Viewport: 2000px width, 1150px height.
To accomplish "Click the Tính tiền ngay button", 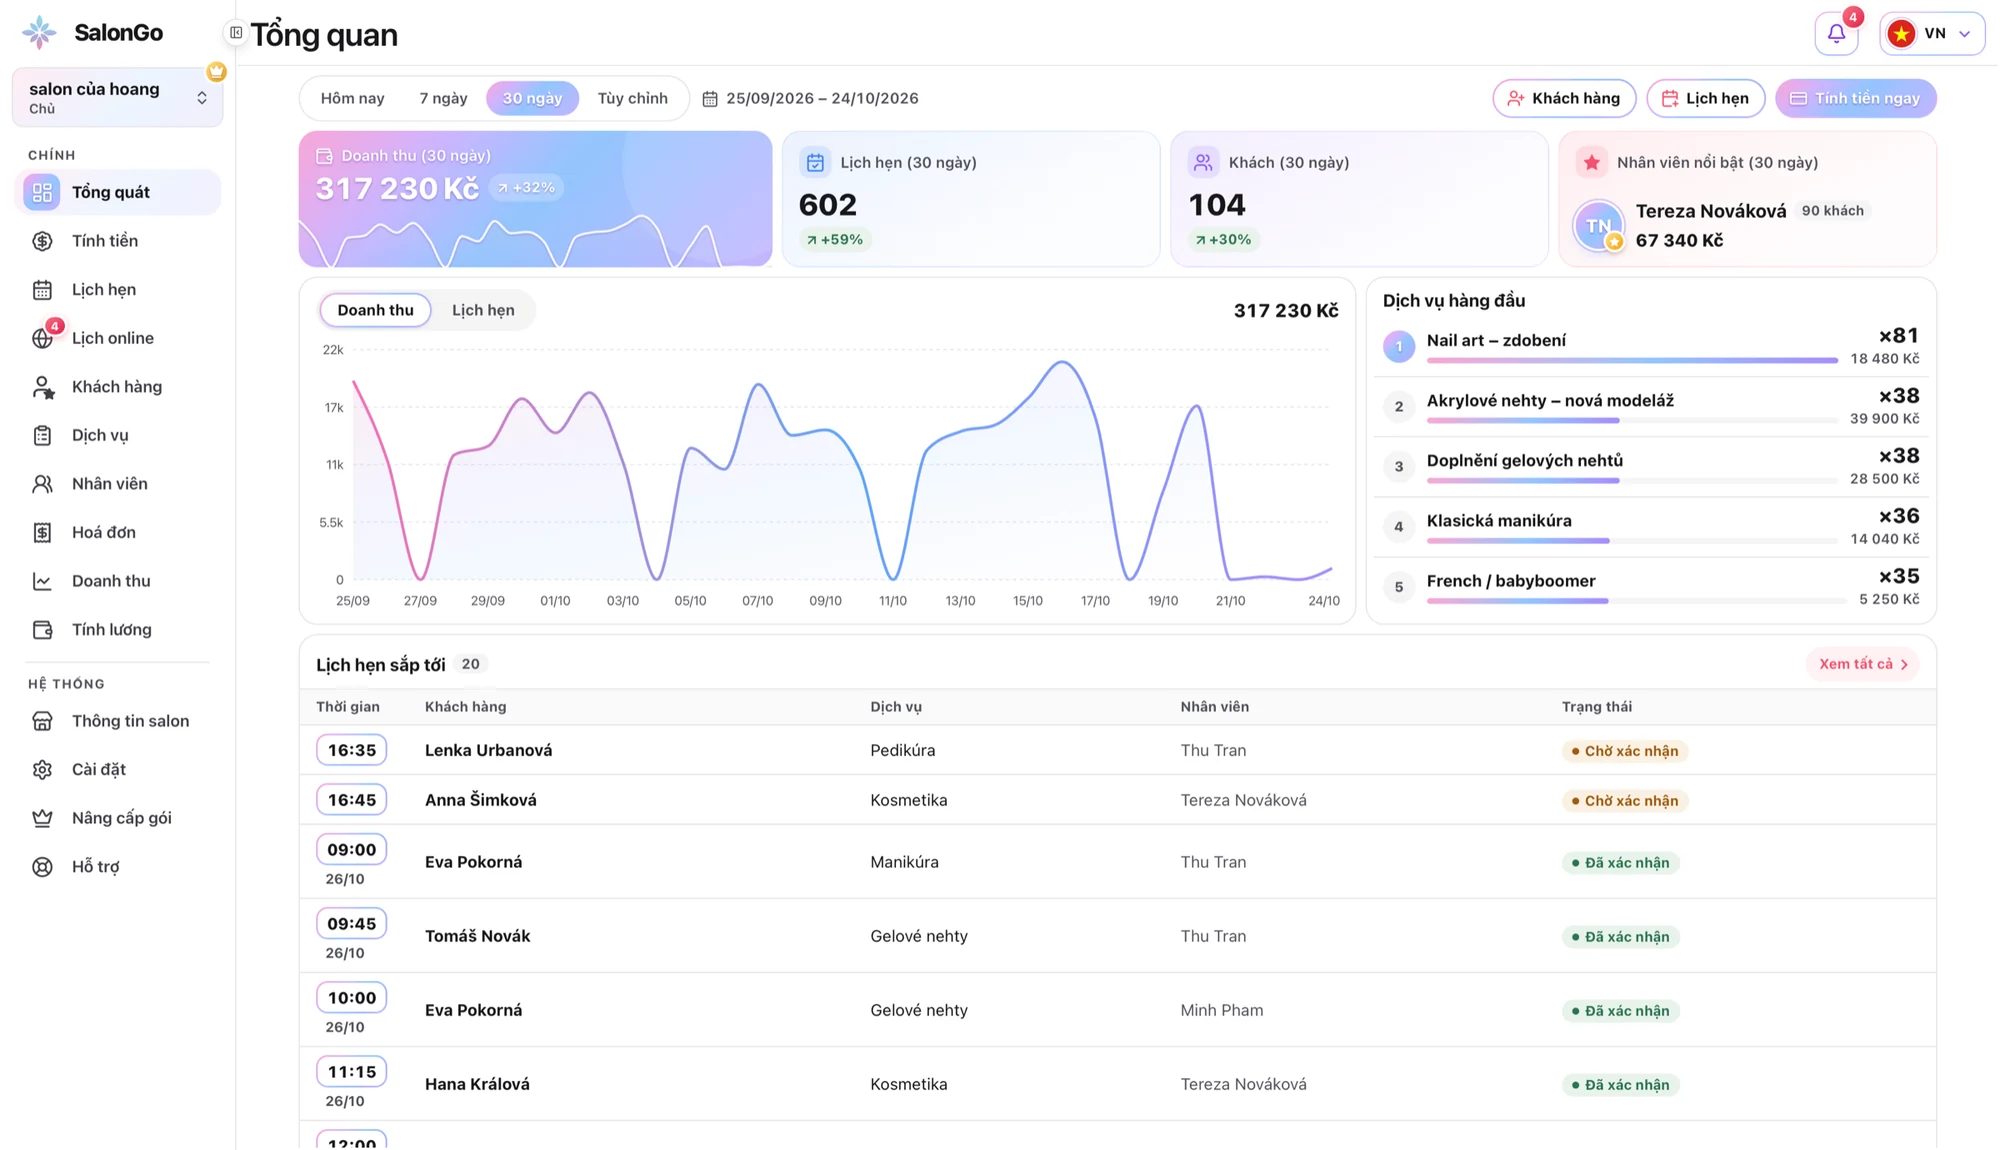I will [x=1856, y=98].
